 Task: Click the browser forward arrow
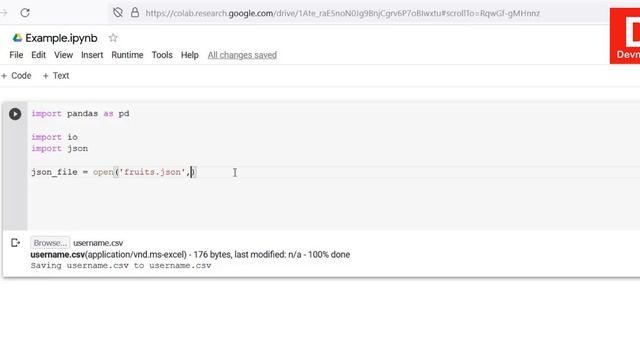point(4,13)
